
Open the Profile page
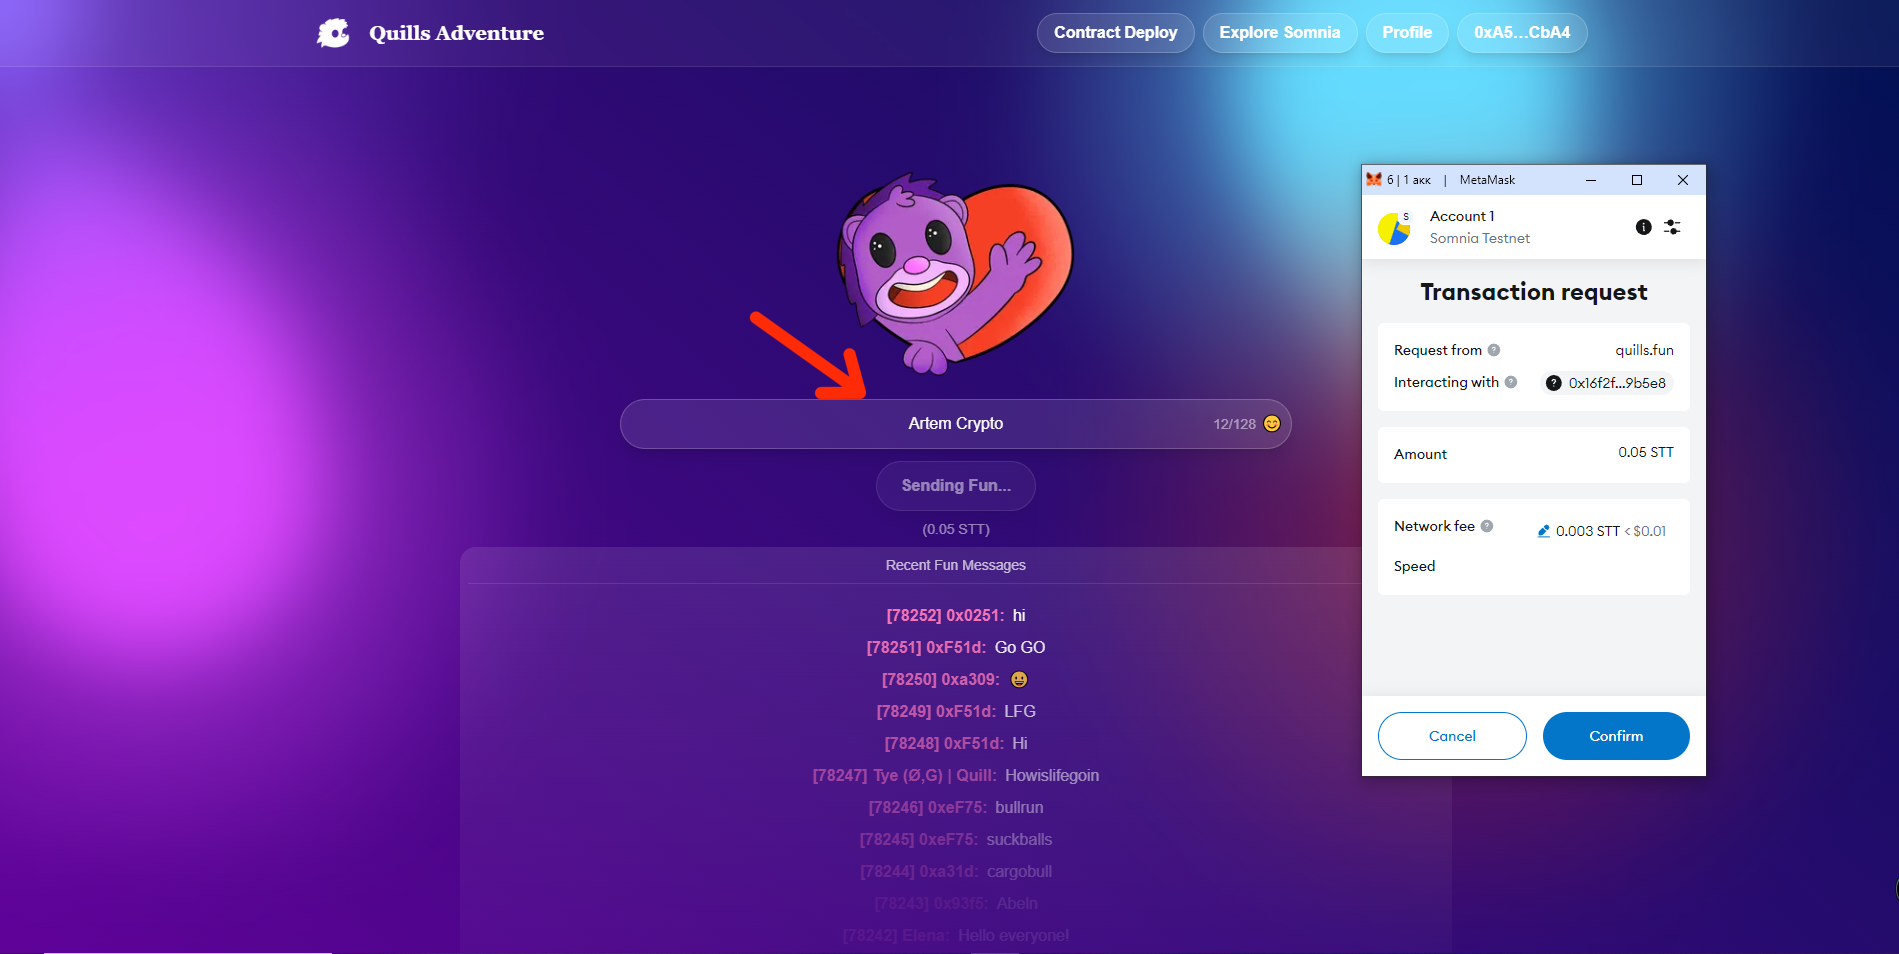point(1407,33)
